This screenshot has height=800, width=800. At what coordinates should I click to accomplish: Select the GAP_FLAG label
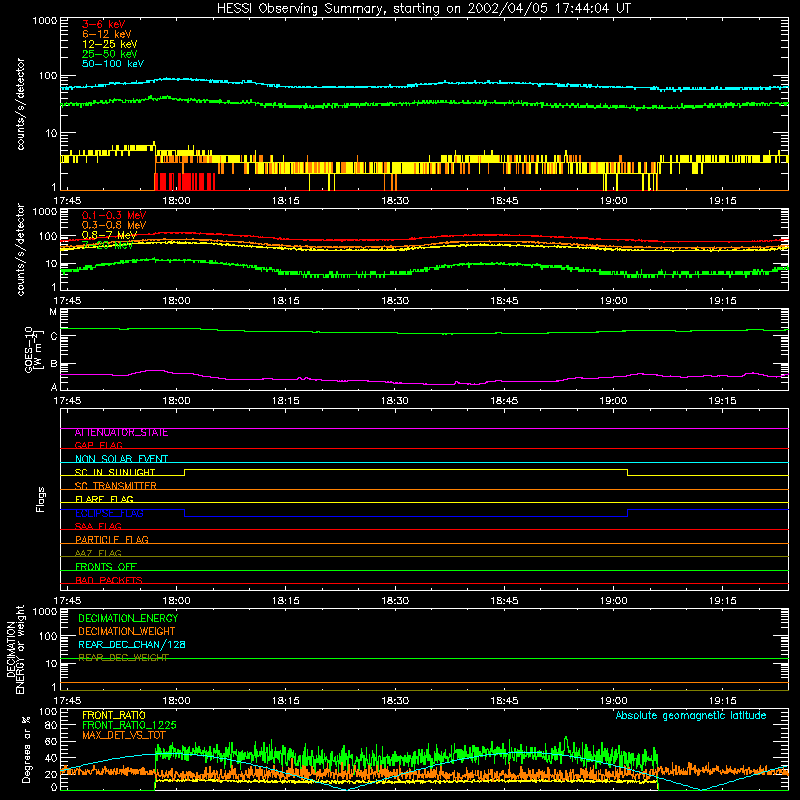(x=98, y=445)
